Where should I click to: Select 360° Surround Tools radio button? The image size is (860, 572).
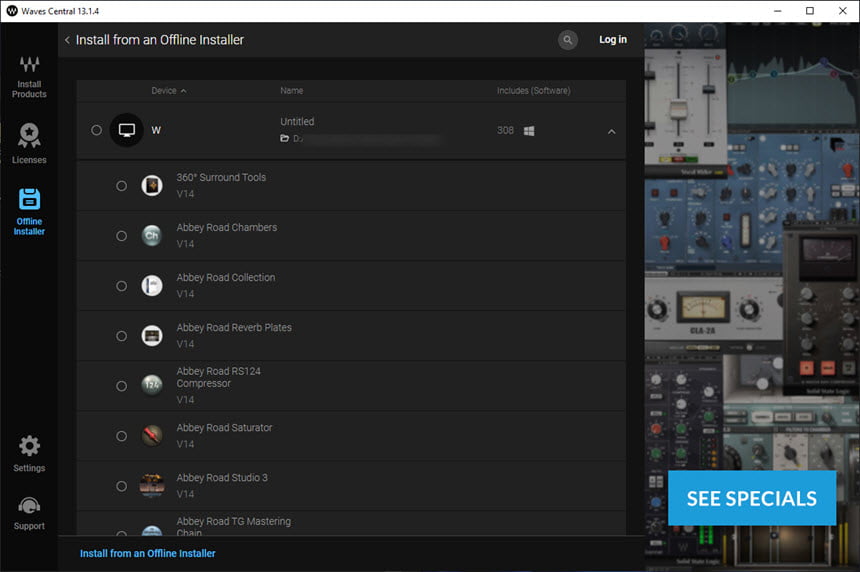click(x=121, y=186)
